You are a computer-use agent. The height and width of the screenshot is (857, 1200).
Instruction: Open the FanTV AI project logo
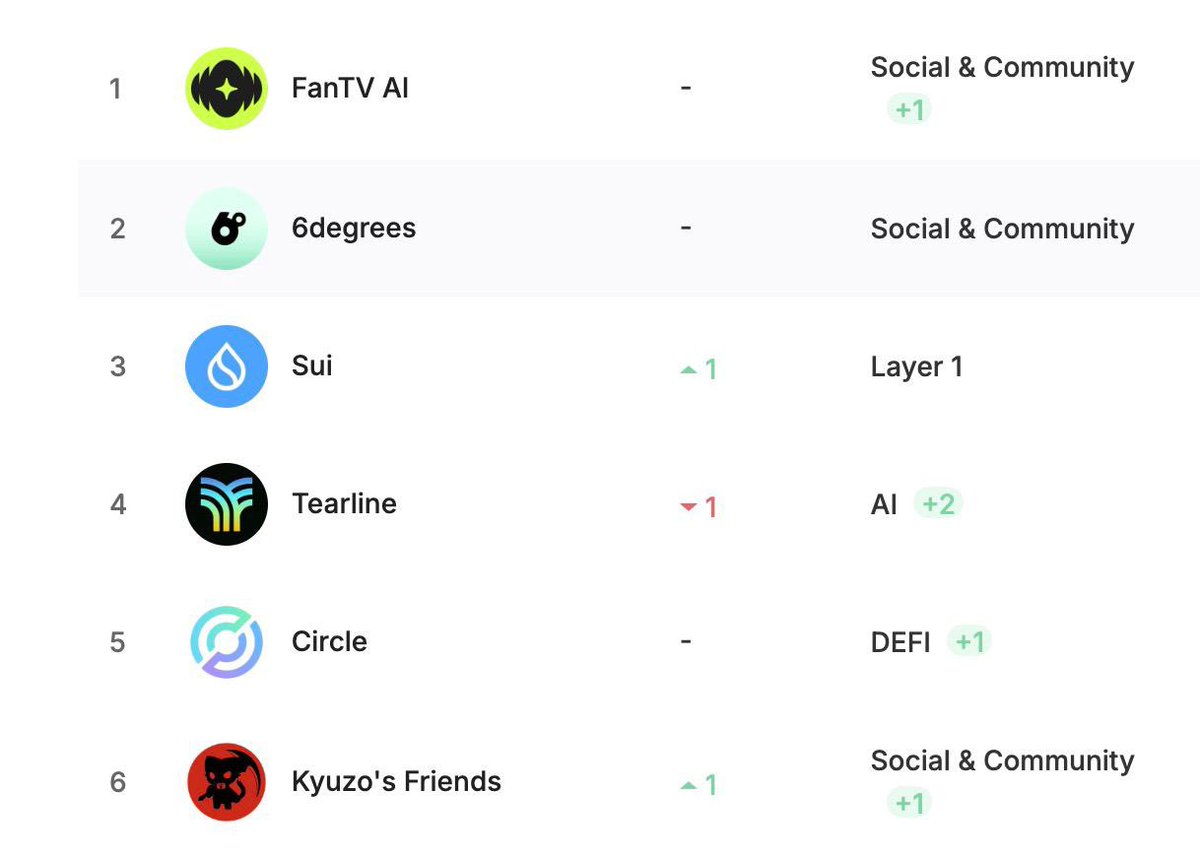coord(227,89)
